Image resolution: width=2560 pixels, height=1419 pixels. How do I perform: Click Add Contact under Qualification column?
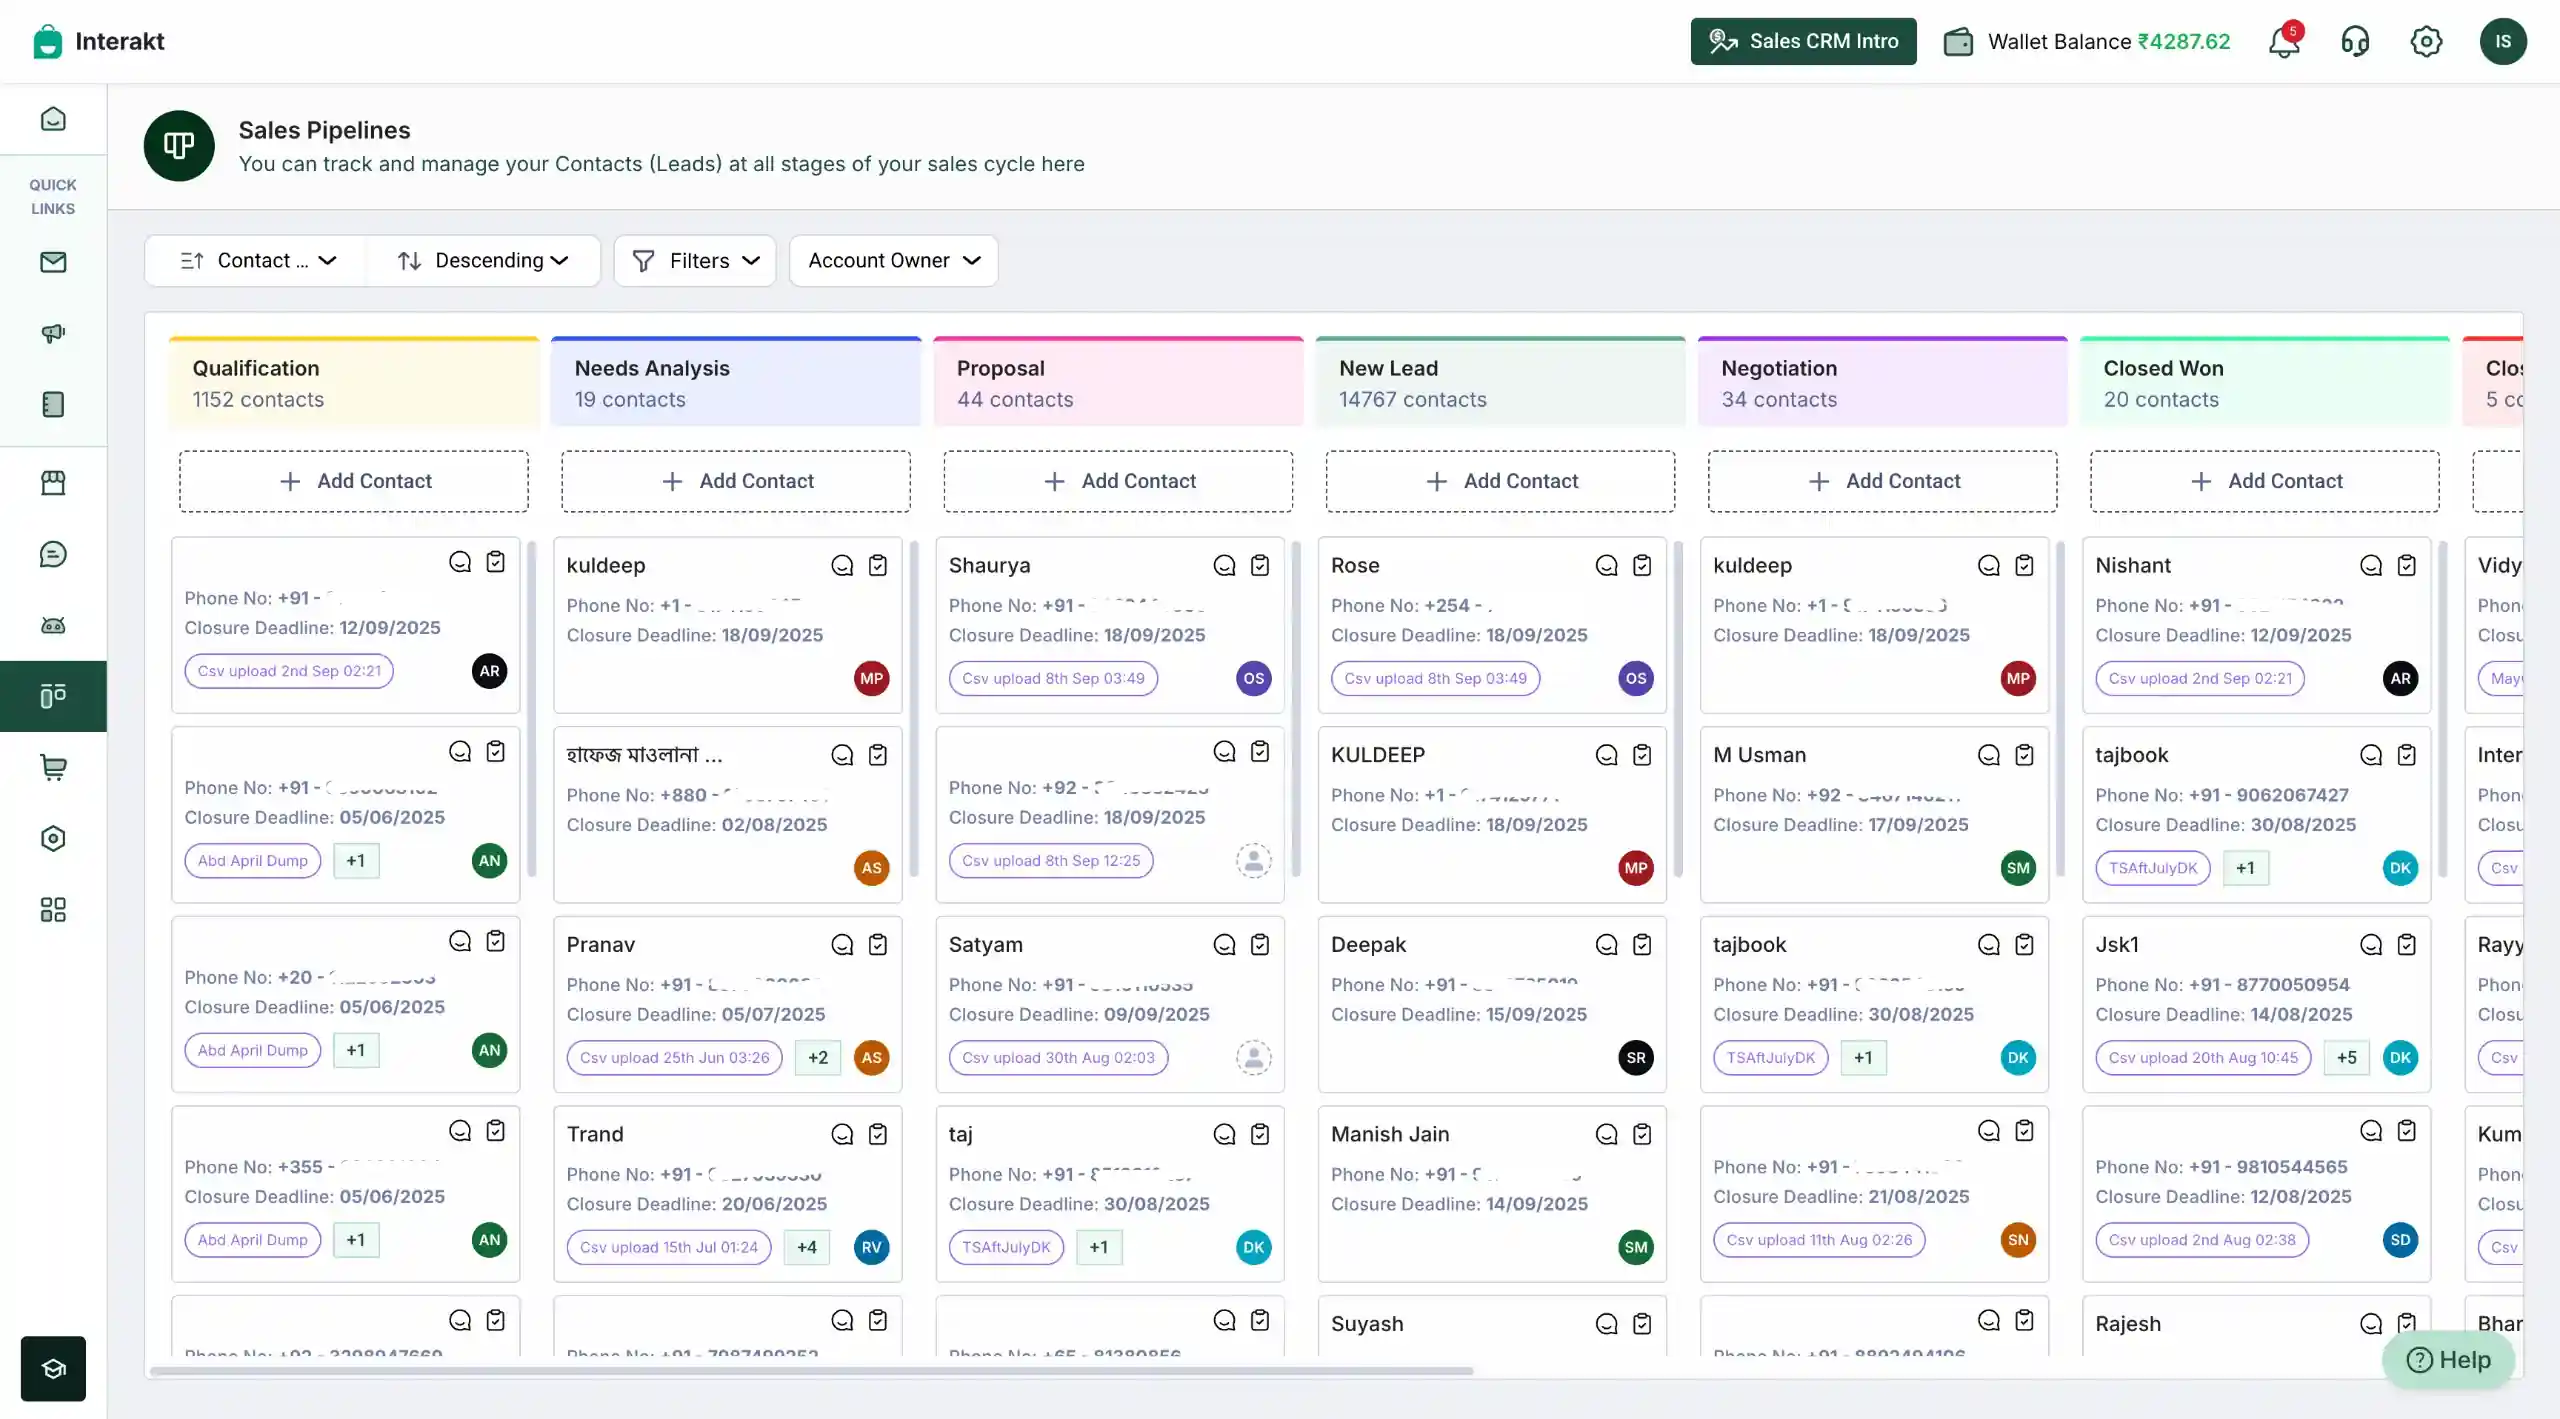[354, 481]
